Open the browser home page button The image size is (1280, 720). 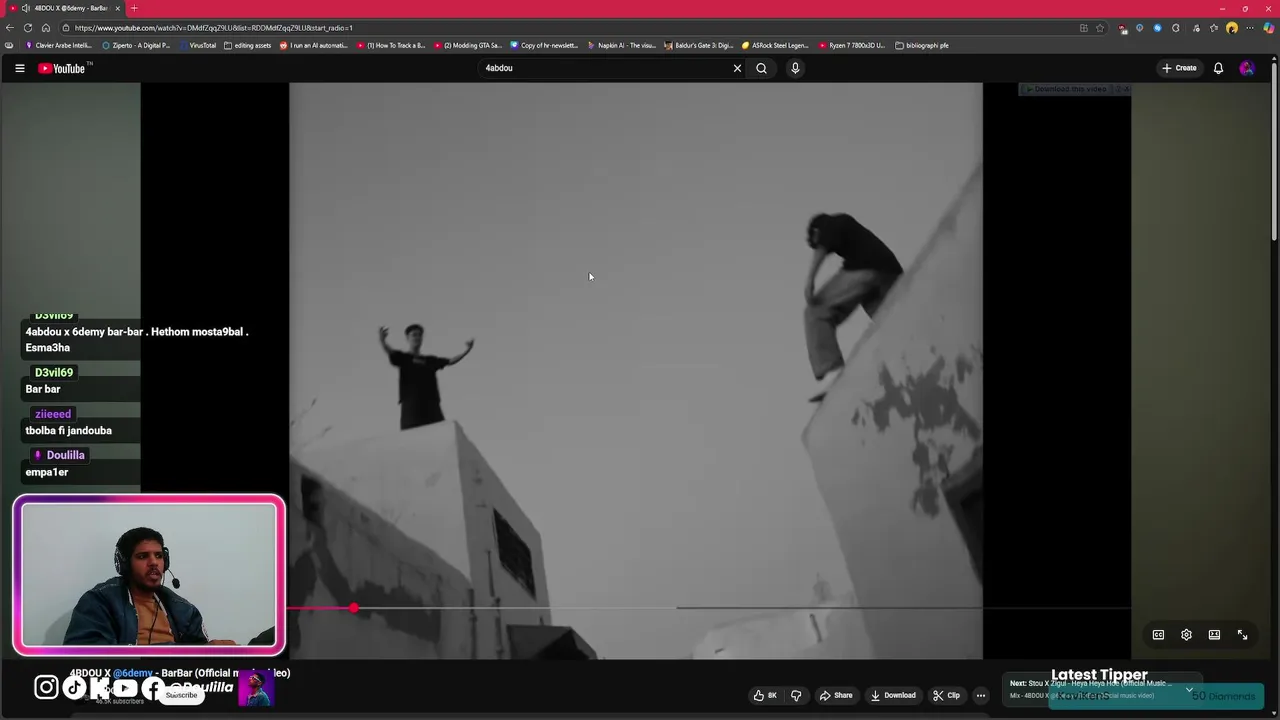(x=46, y=28)
